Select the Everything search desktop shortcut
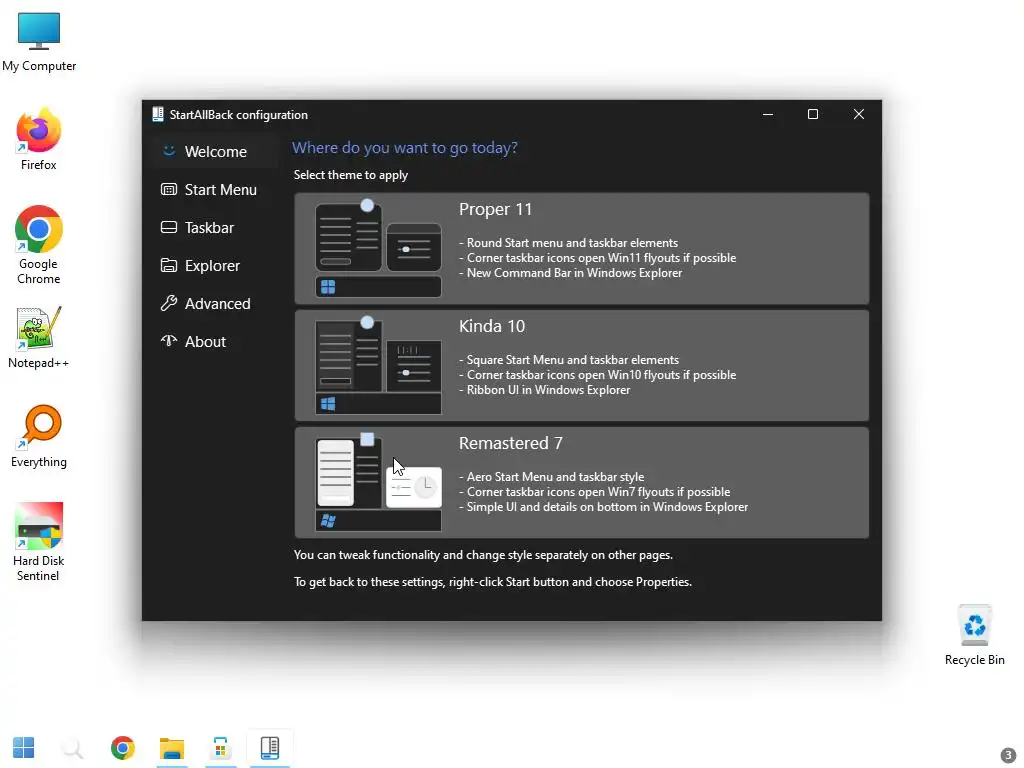The width and height of the screenshot is (1024, 768). pos(39,436)
